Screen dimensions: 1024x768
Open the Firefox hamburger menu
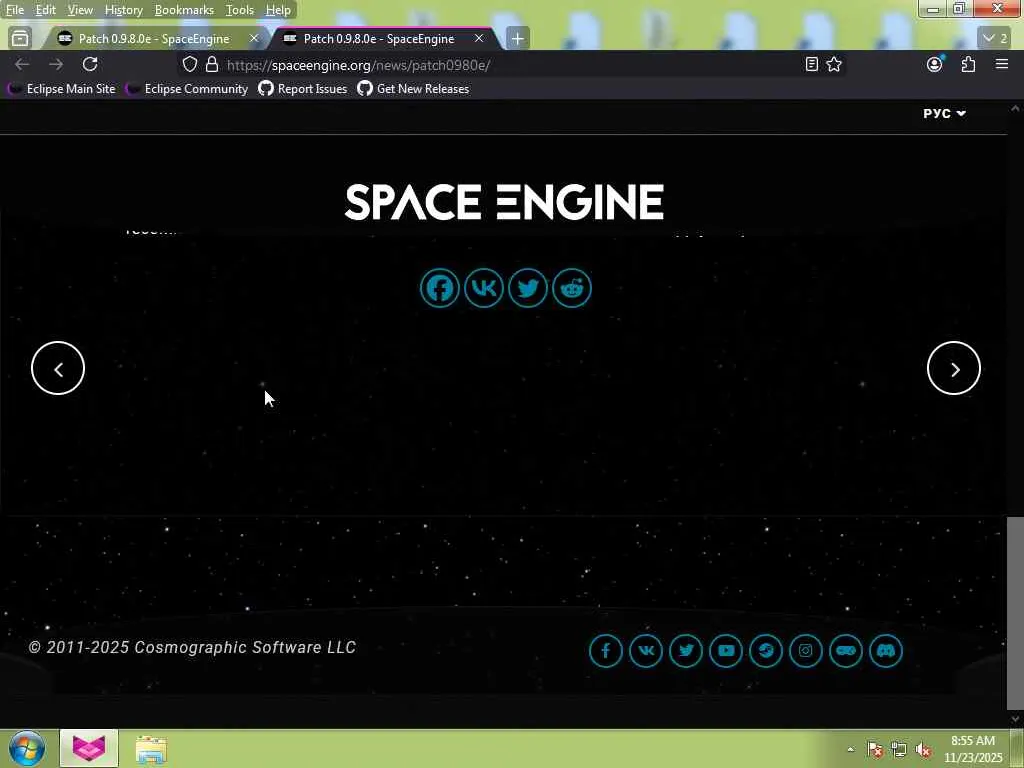1002,64
